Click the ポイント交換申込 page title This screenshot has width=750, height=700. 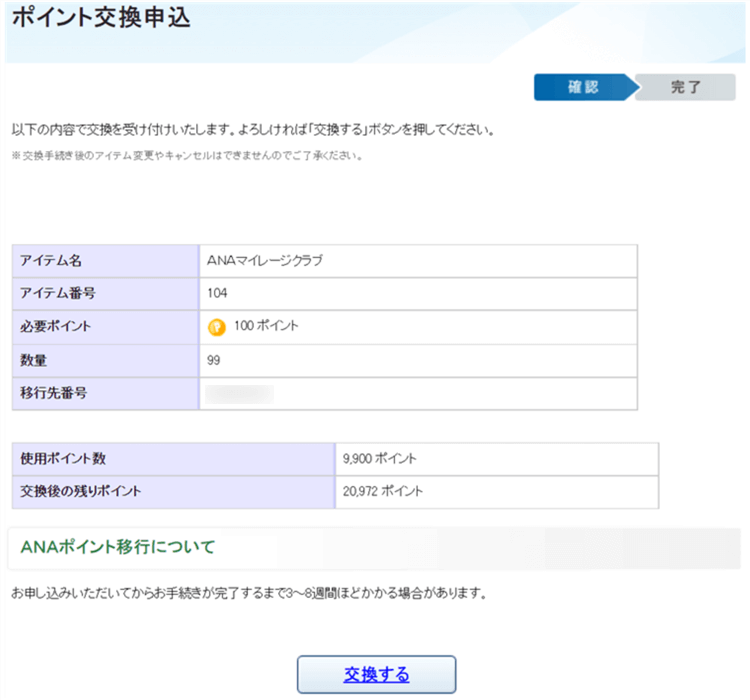100,19
